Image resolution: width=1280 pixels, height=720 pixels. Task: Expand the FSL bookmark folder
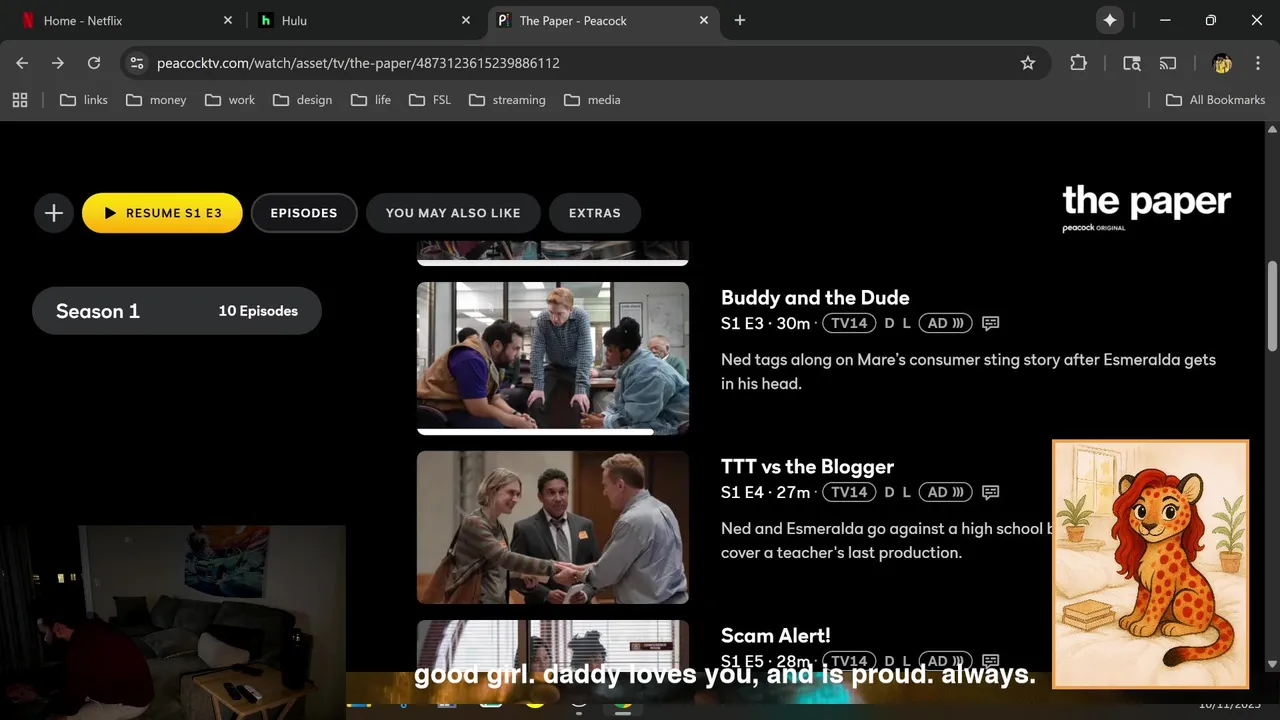[x=430, y=100]
